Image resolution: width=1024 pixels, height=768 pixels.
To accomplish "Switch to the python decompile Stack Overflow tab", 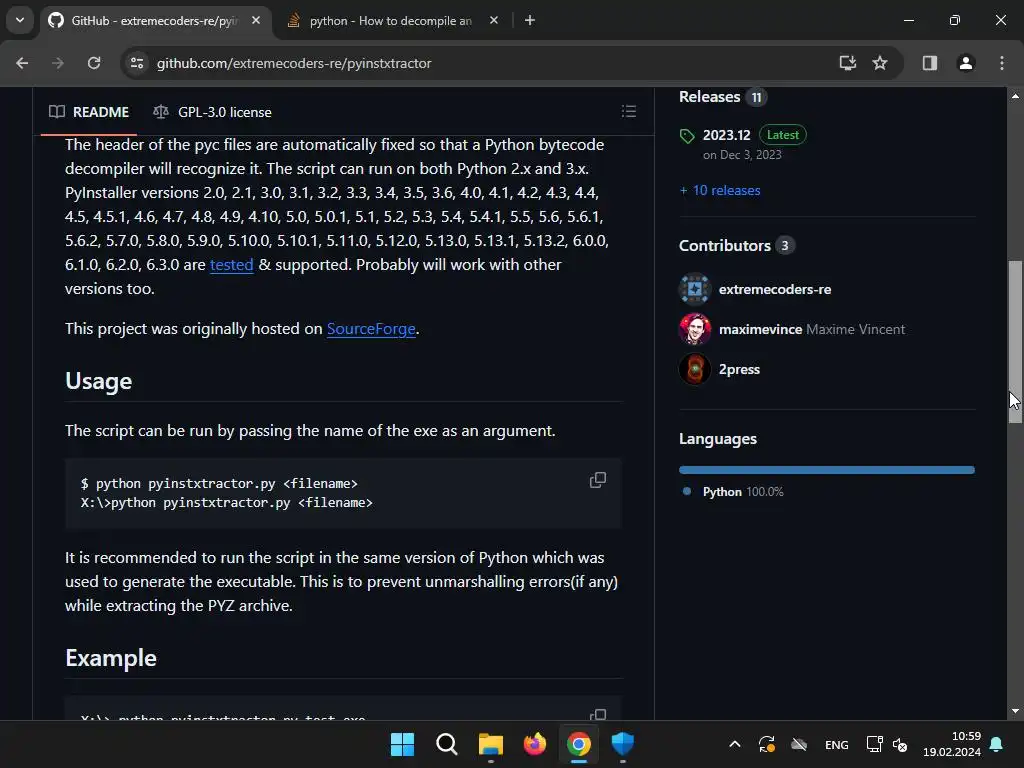I will [x=391, y=21].
